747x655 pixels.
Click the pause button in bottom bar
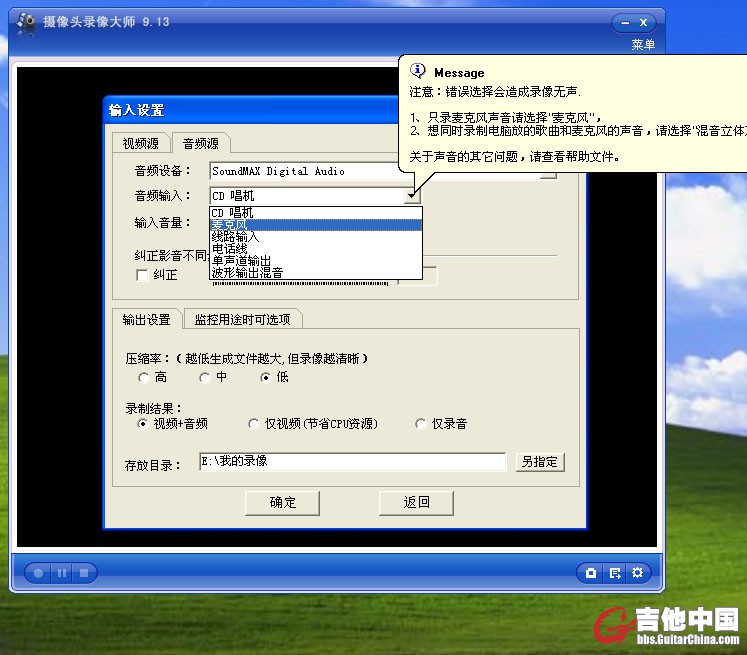[x=62, y=573]
